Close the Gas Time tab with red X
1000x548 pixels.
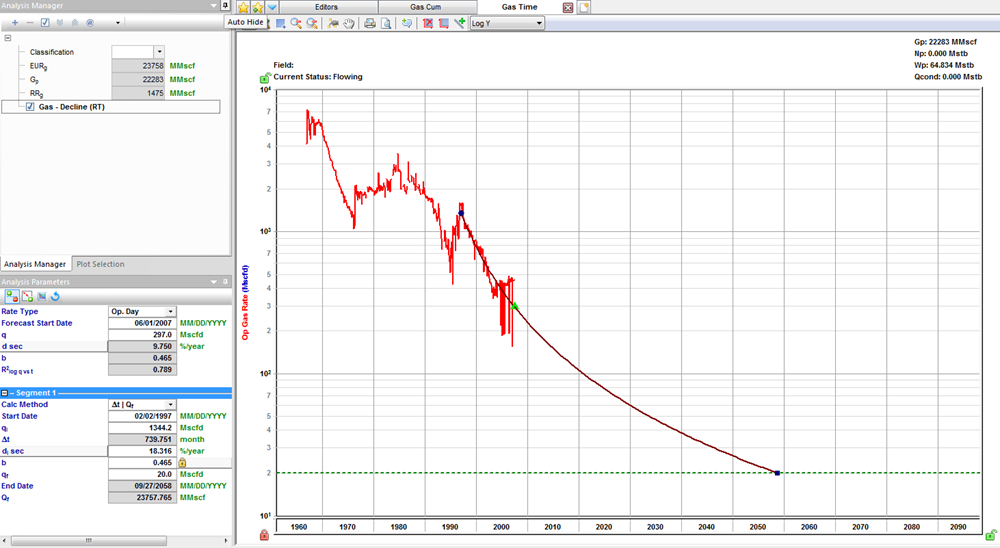568,8
